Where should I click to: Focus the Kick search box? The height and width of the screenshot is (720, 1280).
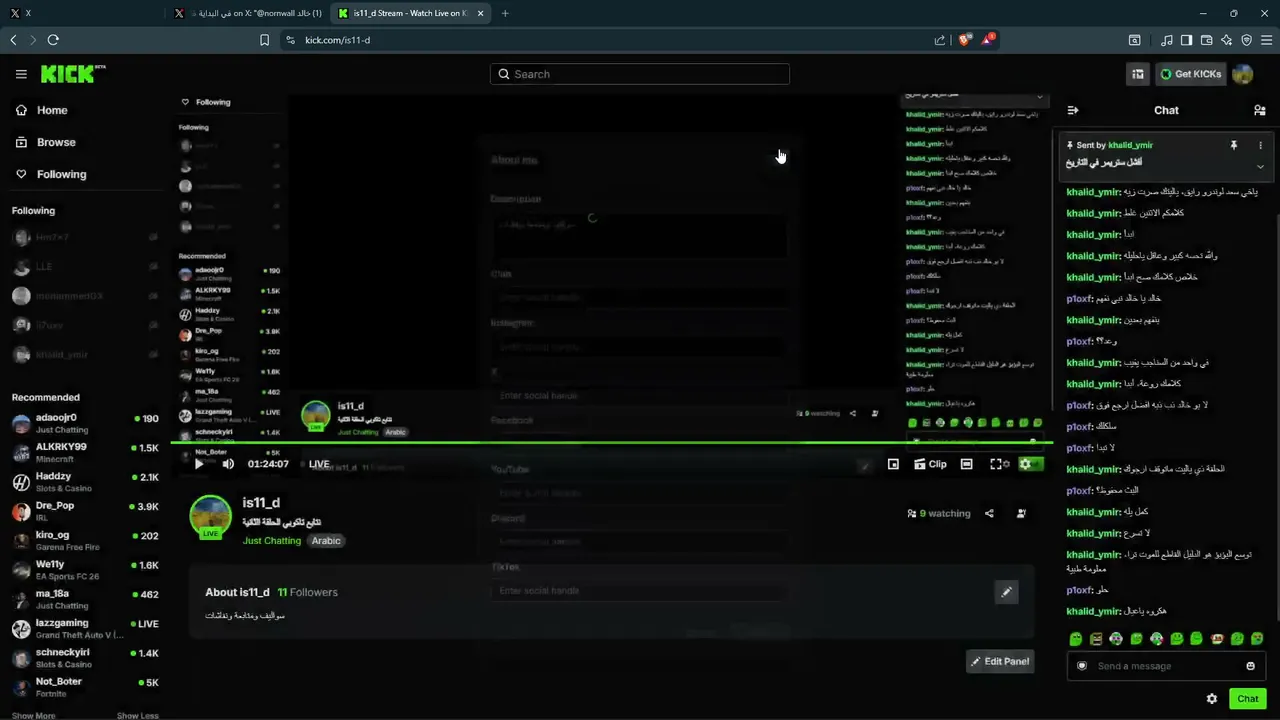click(x=640, y=74)
